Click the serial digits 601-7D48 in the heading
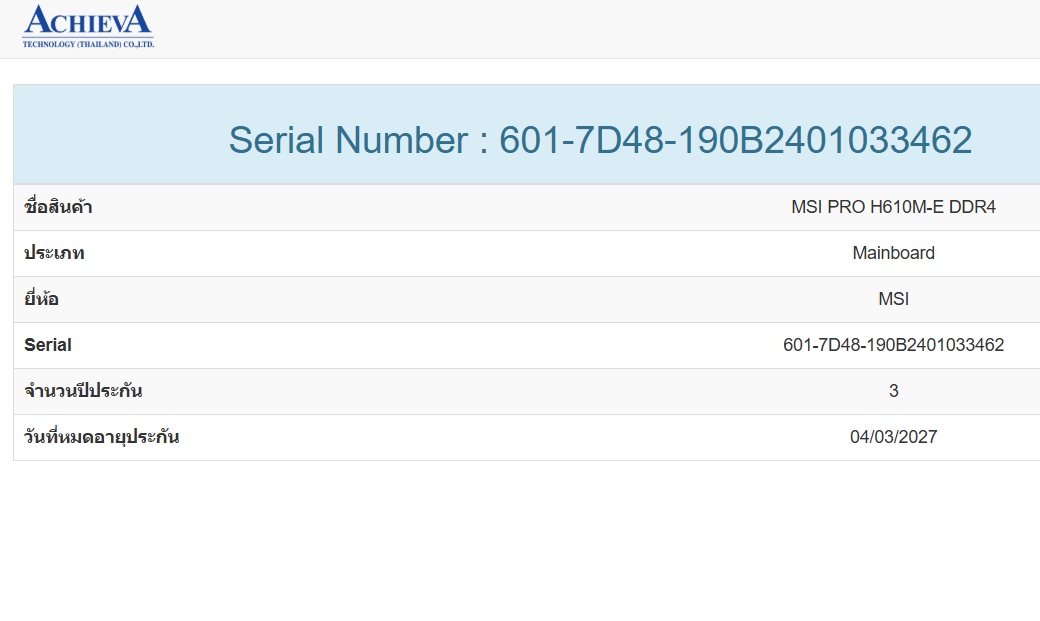1040x621 pixels. (x=582, y=140)
